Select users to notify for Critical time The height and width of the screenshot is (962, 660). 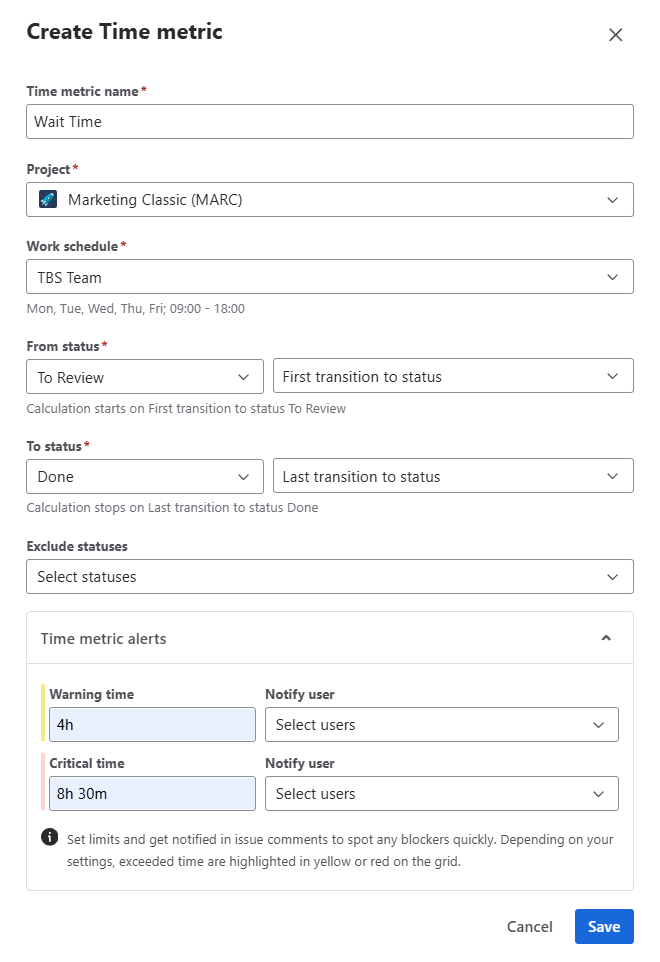441,794
